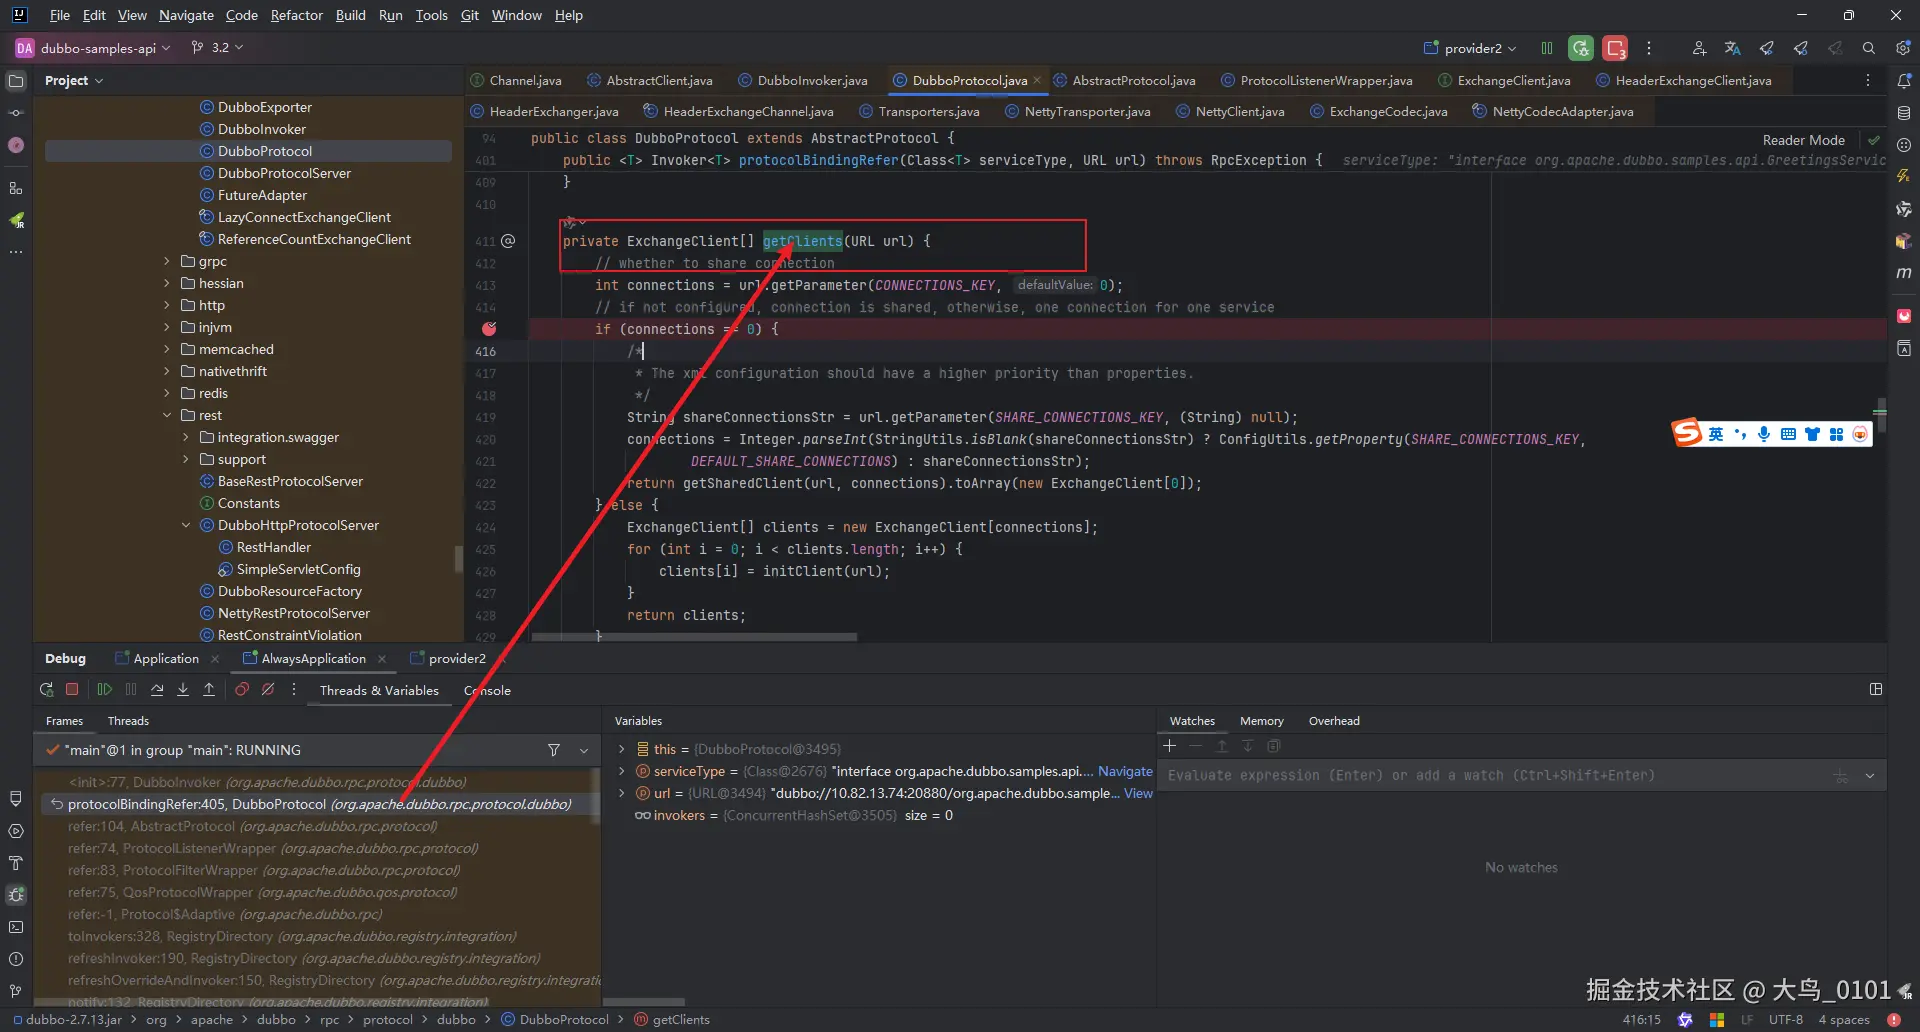The height and width of the screenshot is (1032, 1920).
Task: Add a new watch with plus icon
Action: click(x=1170, y=746)
